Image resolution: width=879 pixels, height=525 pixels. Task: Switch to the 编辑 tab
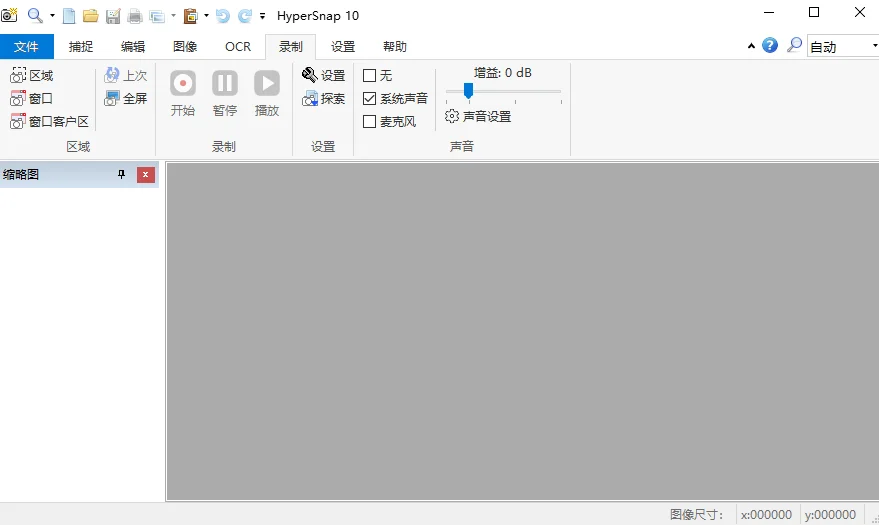(x=133, y=47)
